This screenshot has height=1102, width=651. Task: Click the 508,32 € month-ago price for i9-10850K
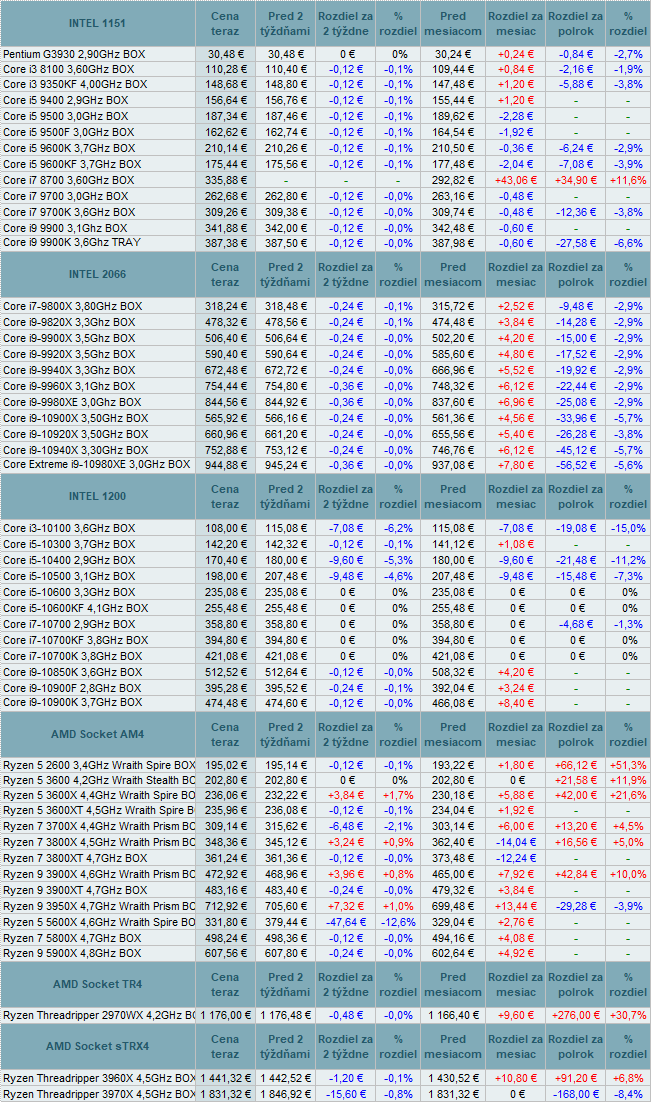453,673
